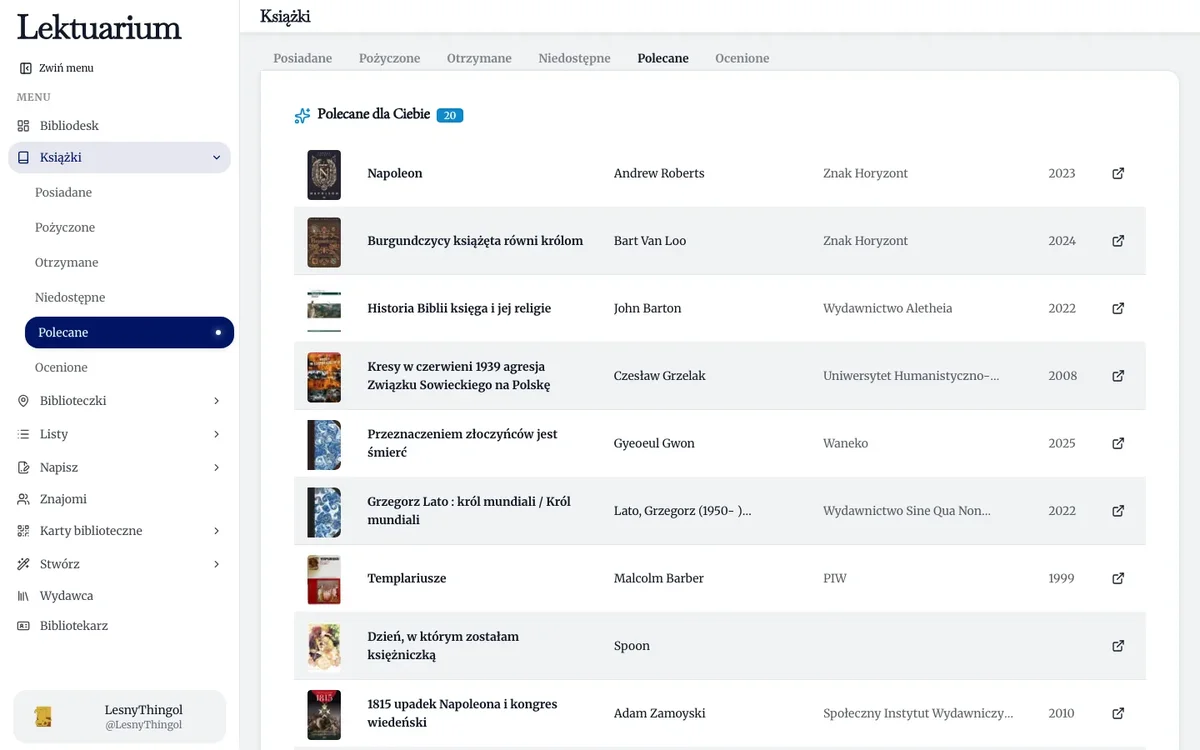Switch to the Otrzymane tab

tap(479, 58)
